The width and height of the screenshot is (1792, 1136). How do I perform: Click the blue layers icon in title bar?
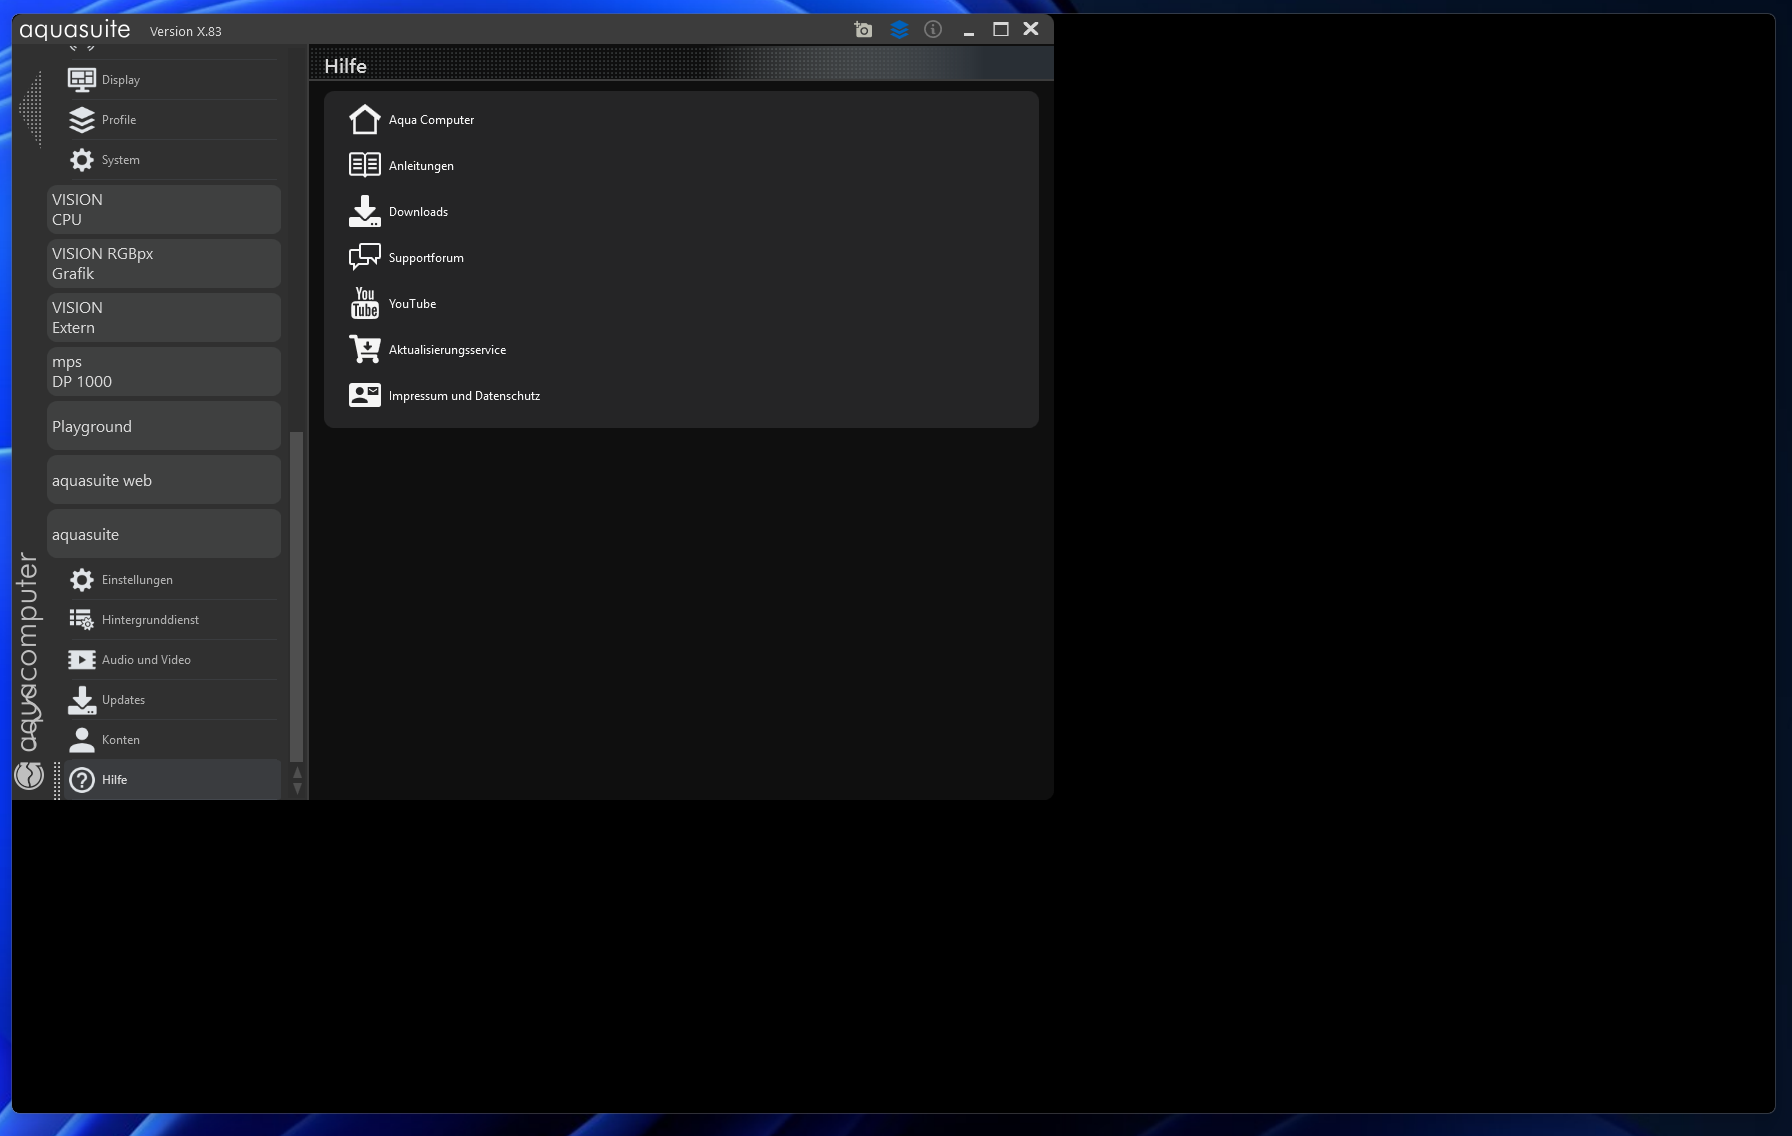(x=899, y=30)
